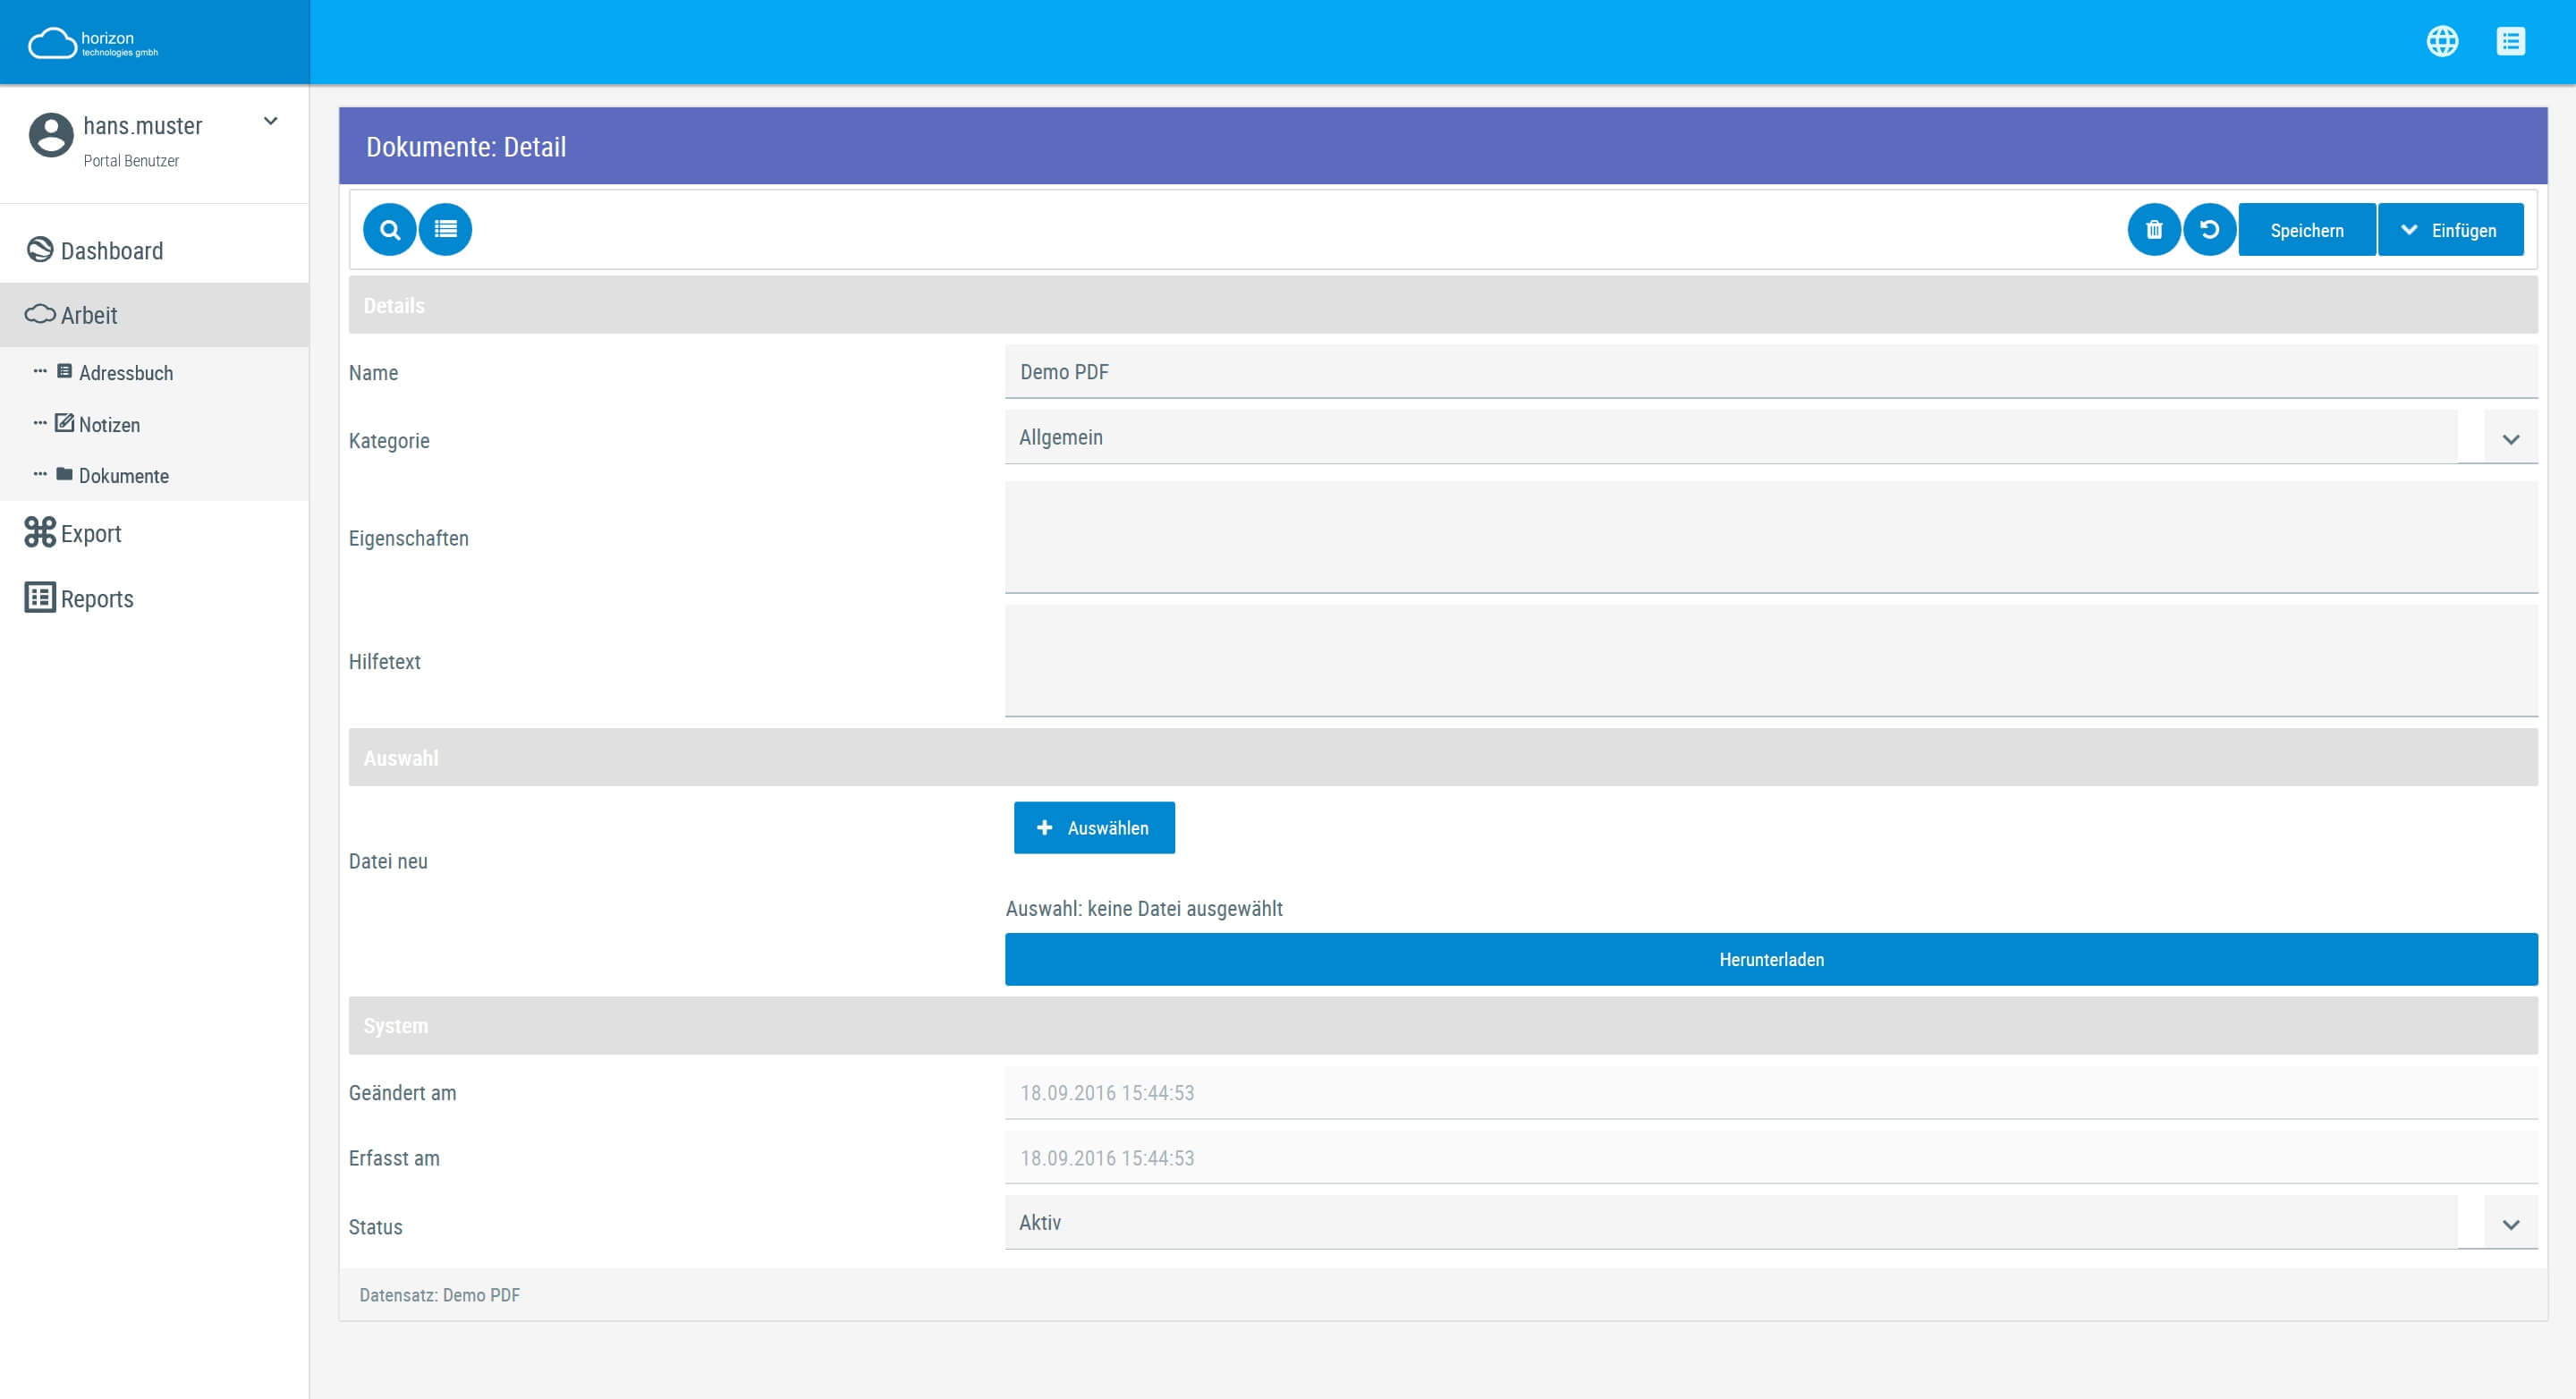Open the Dokumente folder in the sidebar

[124, 476]
